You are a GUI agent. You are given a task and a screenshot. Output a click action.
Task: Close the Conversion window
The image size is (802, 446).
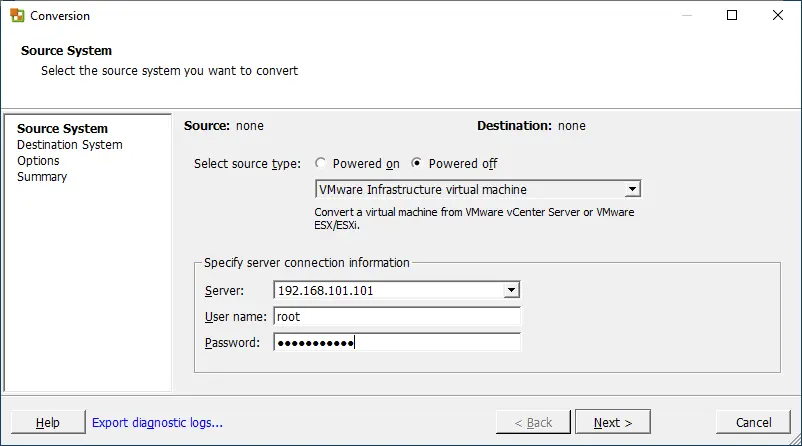777,15
